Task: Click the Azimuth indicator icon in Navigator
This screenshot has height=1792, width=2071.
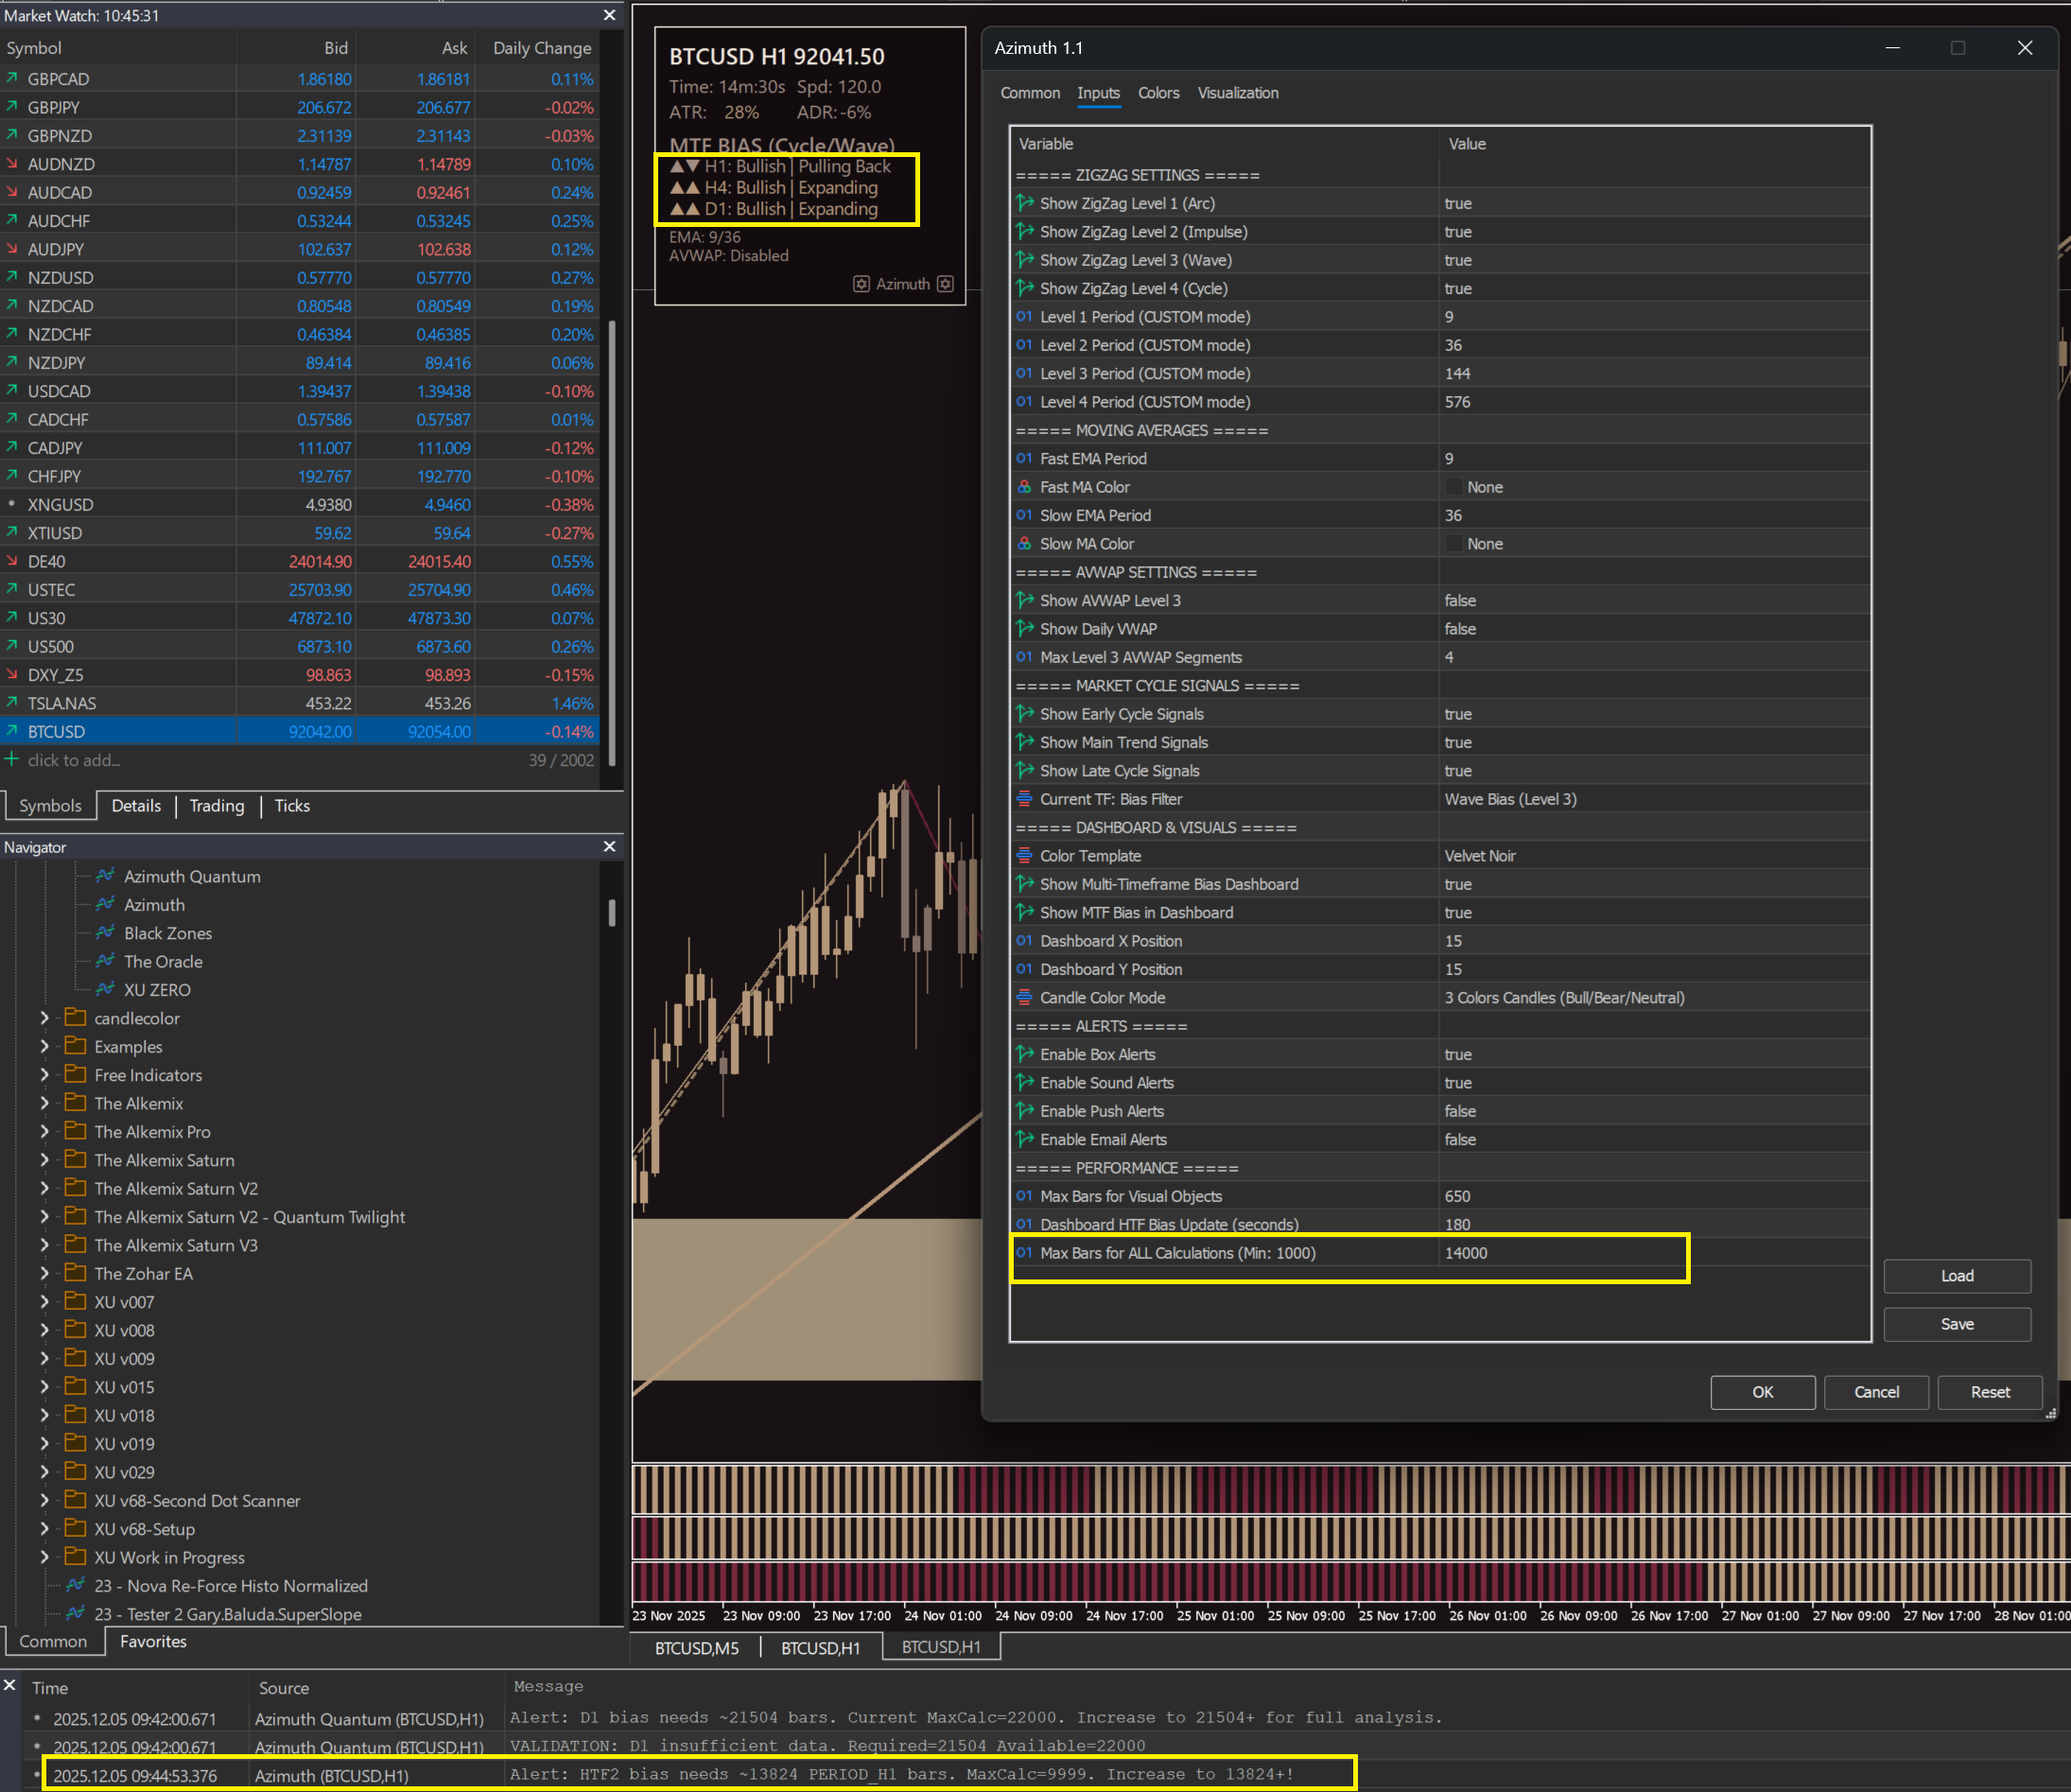Action: tap(105, 904)
